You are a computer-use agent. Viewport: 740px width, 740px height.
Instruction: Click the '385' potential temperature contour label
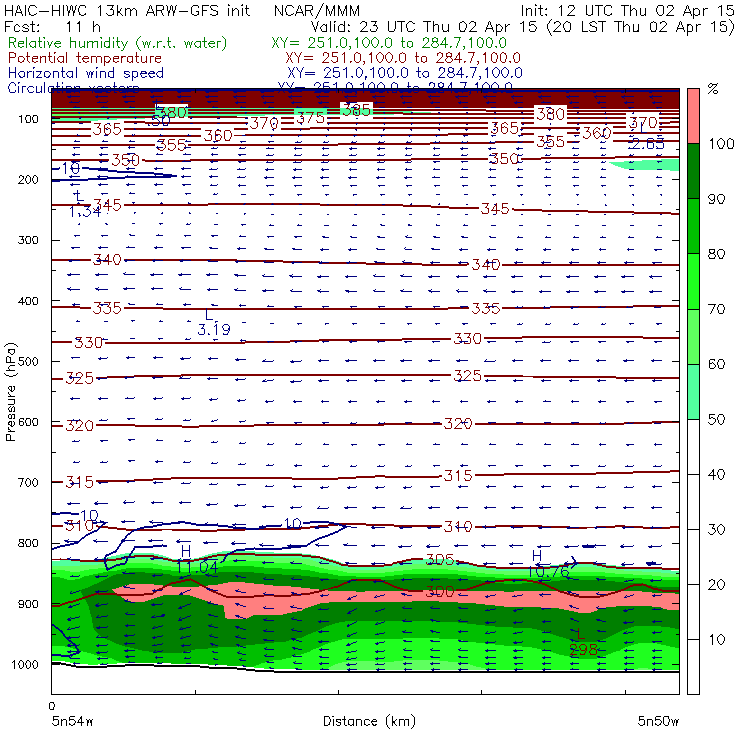(356, 110)
